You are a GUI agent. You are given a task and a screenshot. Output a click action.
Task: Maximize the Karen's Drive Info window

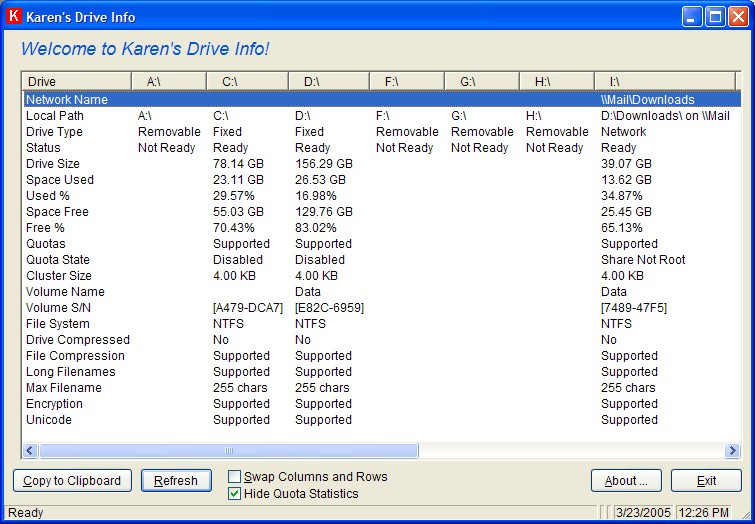[716, 16]
